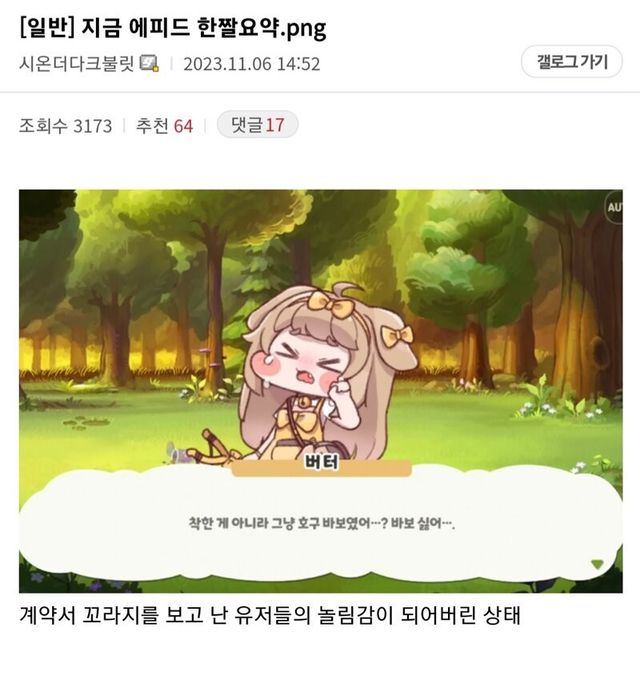Click the 버터 character name tag
This screenshot has height=691, width=640.
point(321,464)
